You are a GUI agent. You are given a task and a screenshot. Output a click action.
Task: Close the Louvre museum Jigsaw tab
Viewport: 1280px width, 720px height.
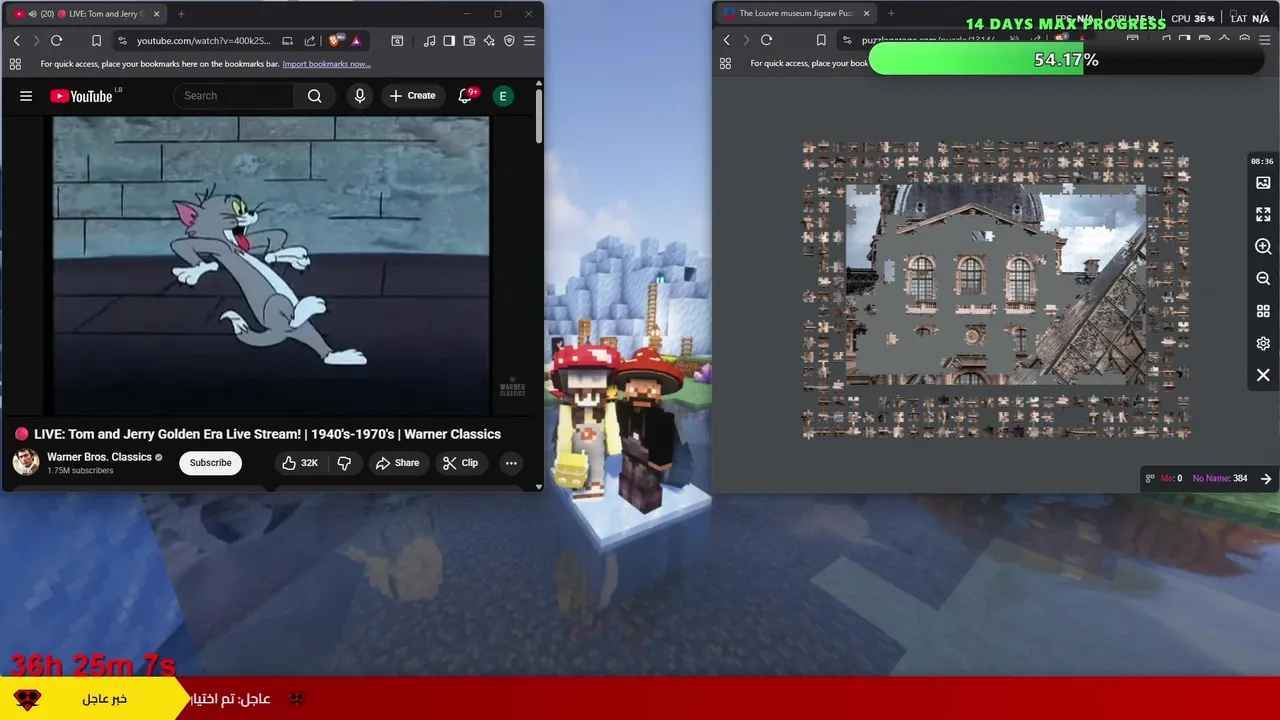tap(867, 14)
